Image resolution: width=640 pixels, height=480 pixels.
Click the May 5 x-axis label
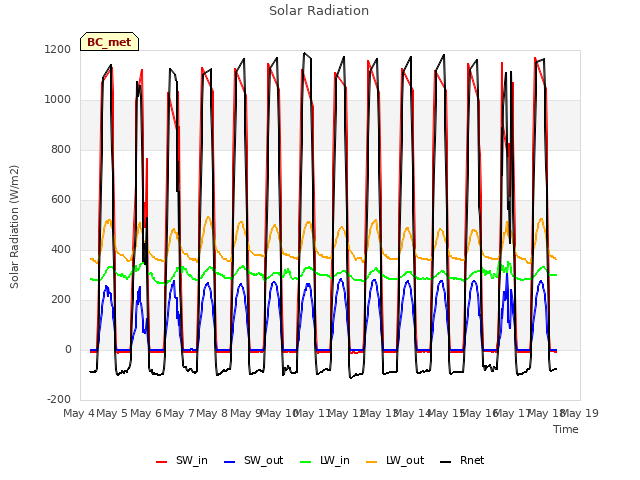coord(112,413)
